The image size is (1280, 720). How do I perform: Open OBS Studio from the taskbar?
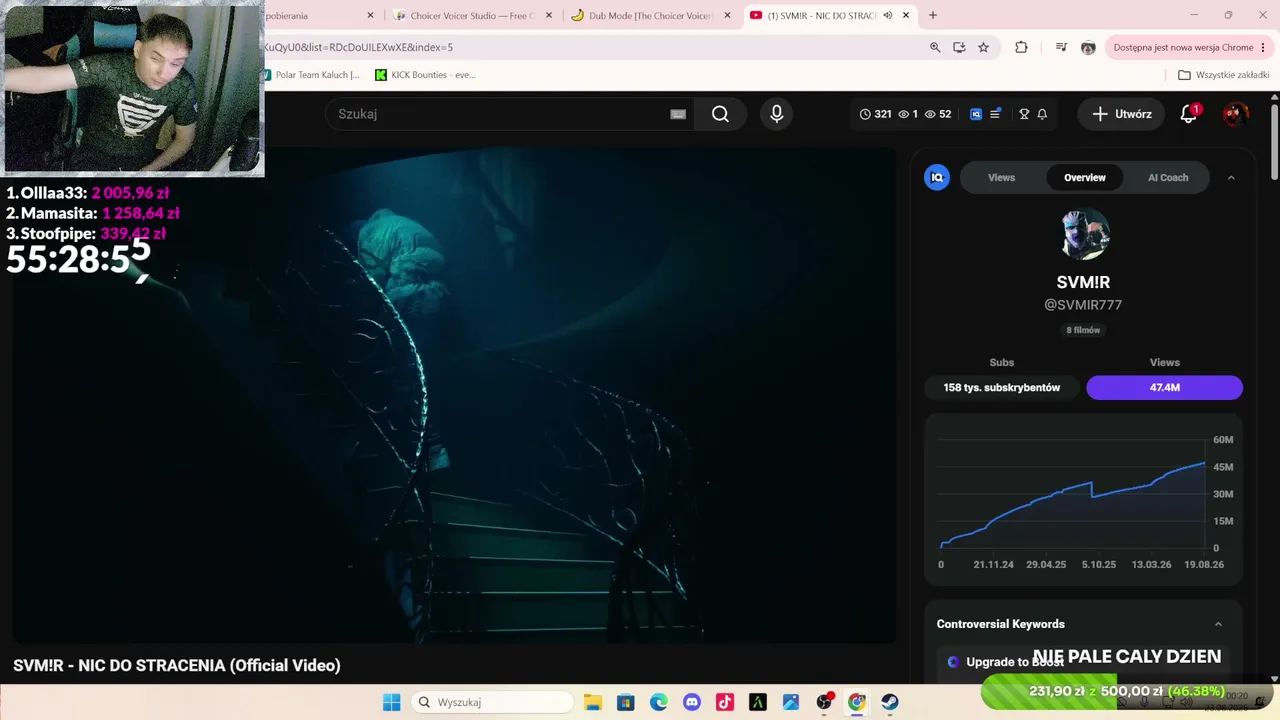pyautogui.click(x=823, y=702)
